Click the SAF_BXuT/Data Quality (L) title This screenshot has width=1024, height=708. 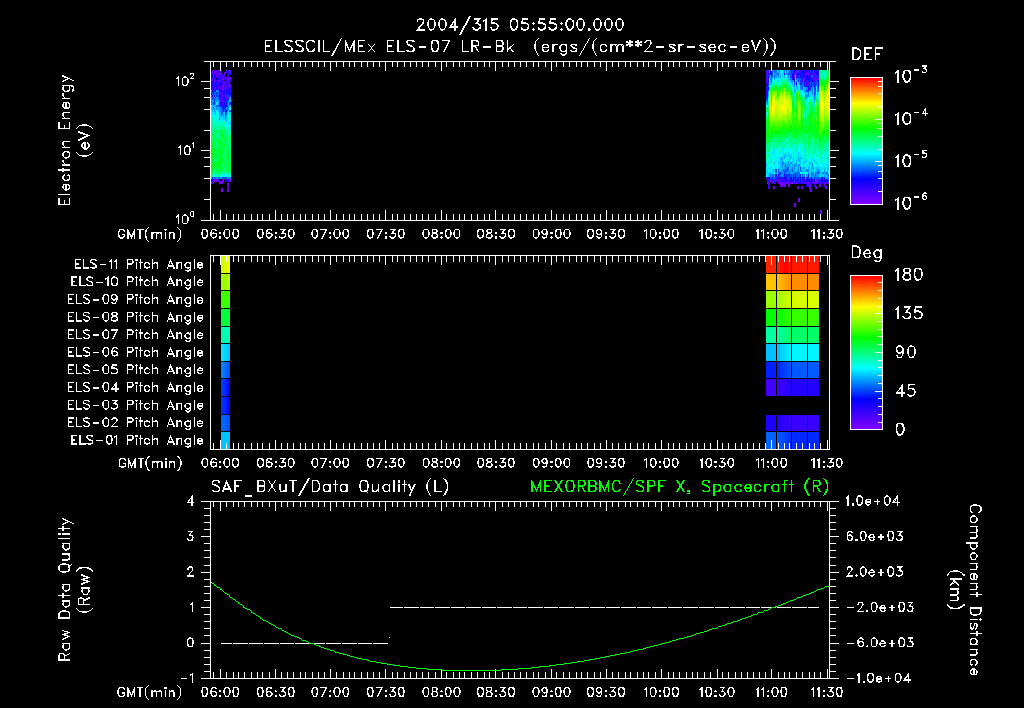coord(330,487)
